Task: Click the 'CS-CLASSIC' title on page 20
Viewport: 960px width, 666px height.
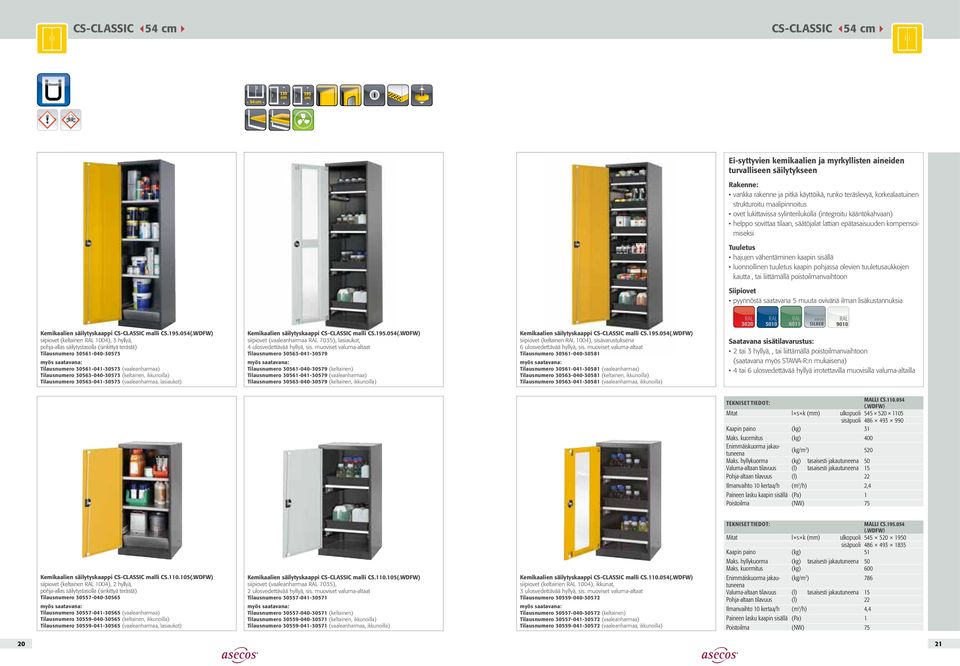Action: (x=103, y=29)
